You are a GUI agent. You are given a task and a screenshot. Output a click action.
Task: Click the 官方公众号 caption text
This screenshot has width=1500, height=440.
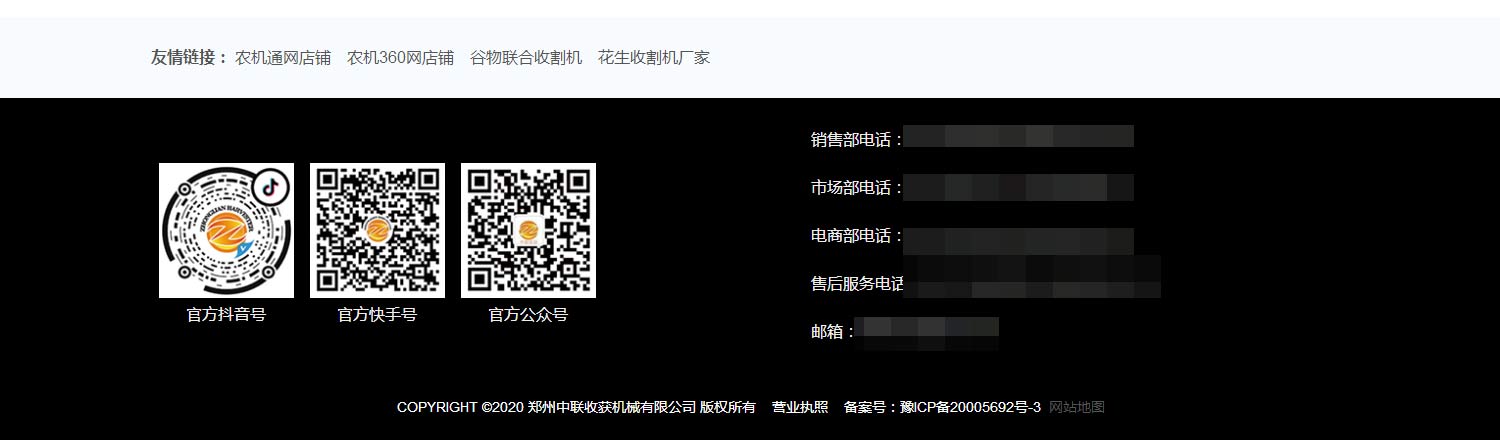528,315
